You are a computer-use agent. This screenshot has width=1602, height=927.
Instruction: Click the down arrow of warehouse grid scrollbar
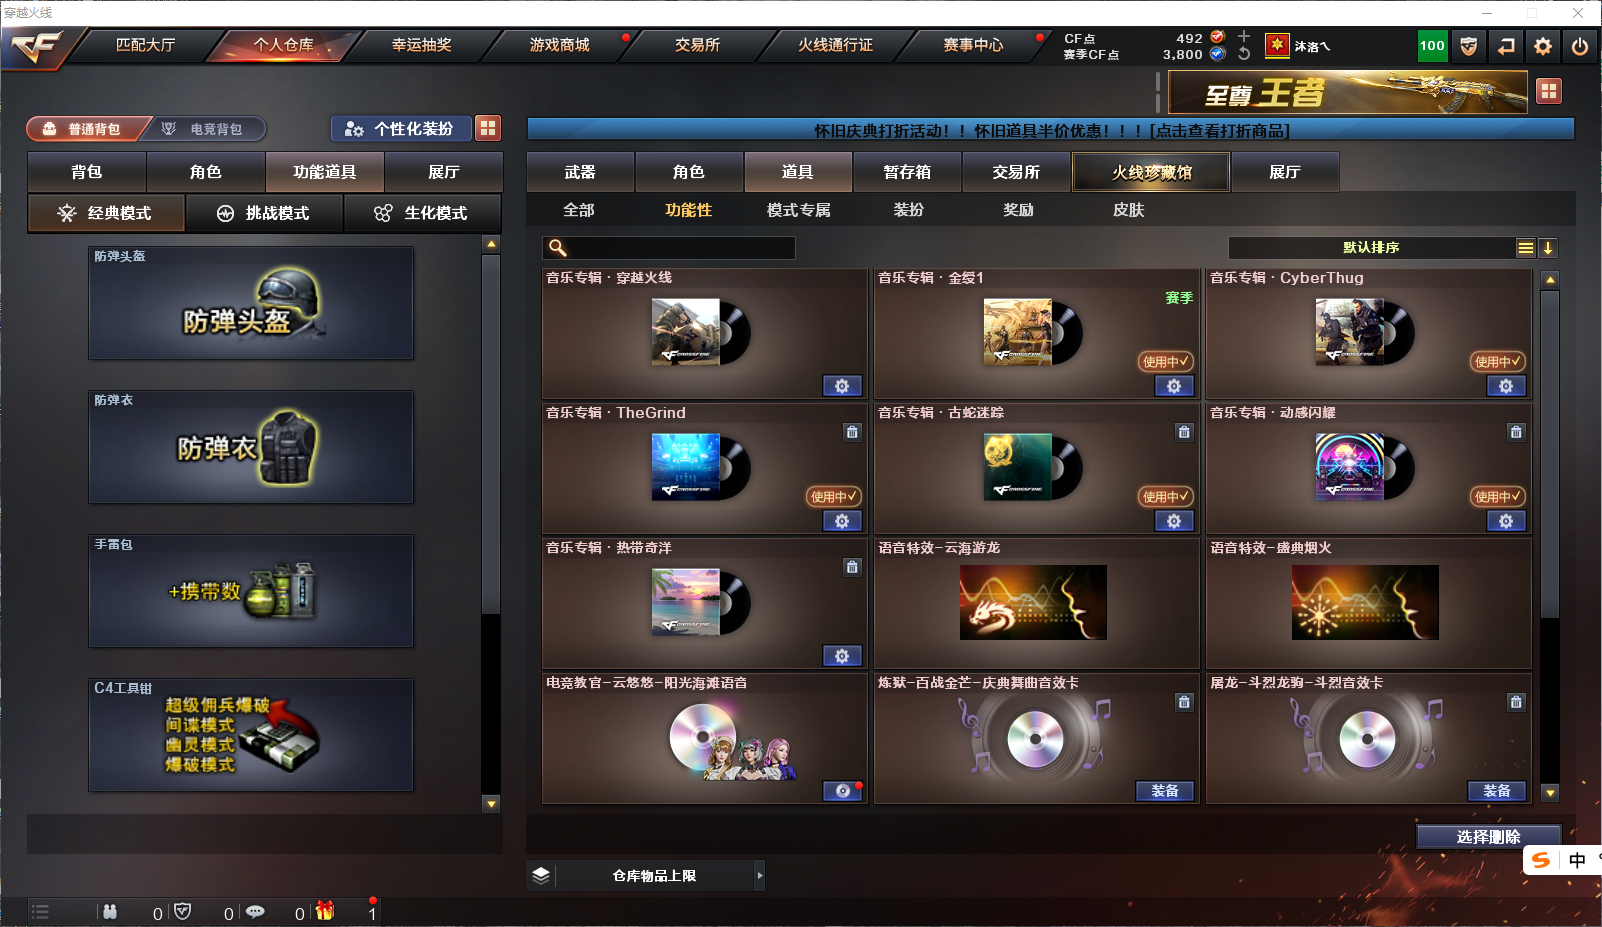(x=1550, y=793)
